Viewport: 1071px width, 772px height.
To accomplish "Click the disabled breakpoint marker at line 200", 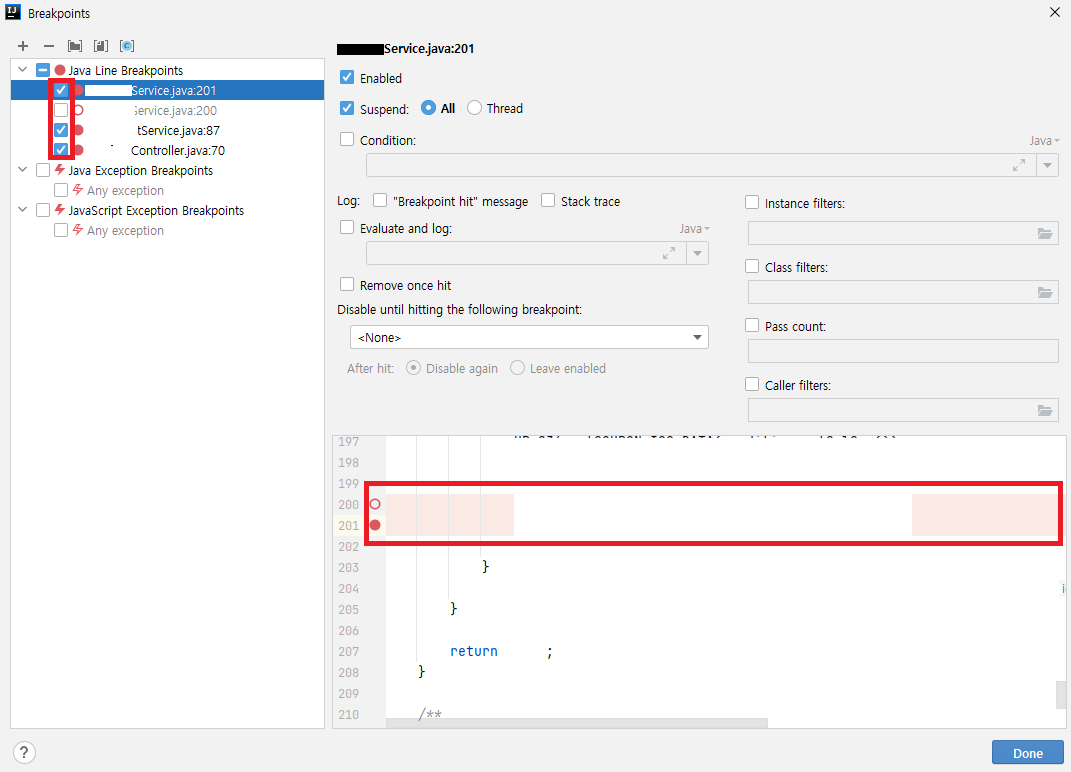I will click(375, 504).
